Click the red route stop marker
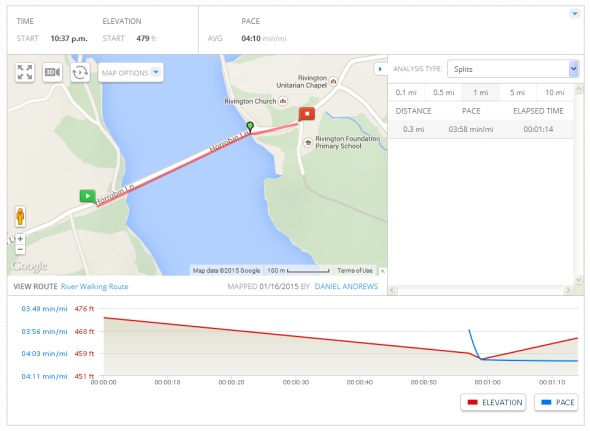The height and width of the screenshot is (431, 590). pyautogui.click(x=307, y=114)
